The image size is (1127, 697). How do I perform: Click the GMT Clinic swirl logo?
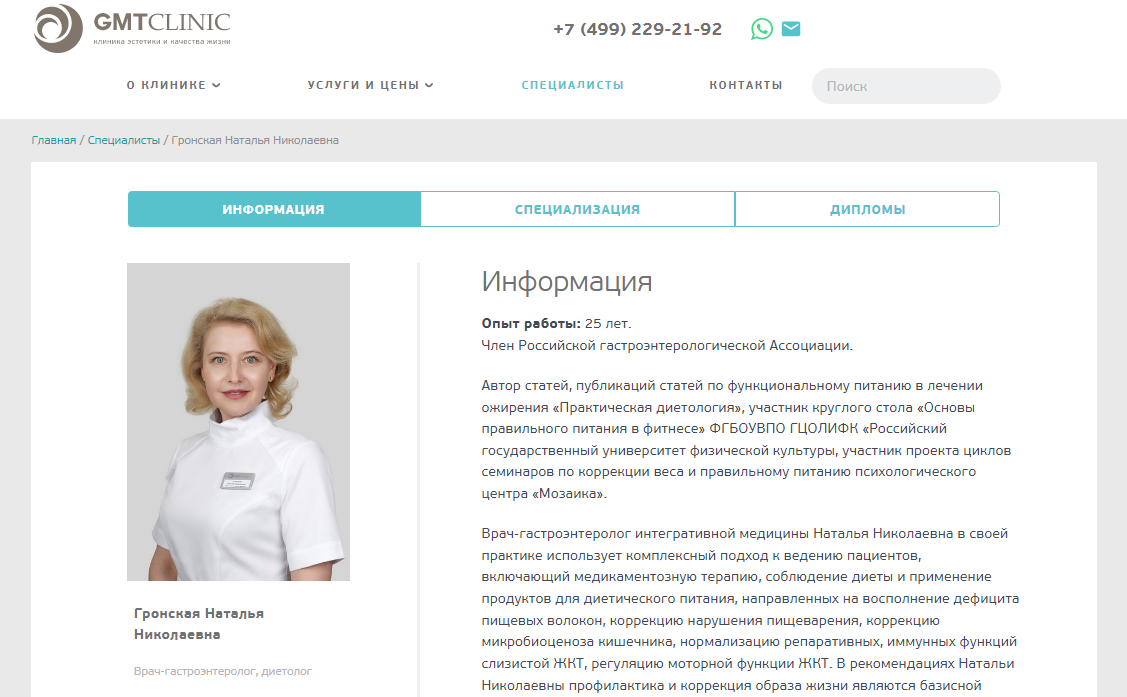tap(58, 28)
